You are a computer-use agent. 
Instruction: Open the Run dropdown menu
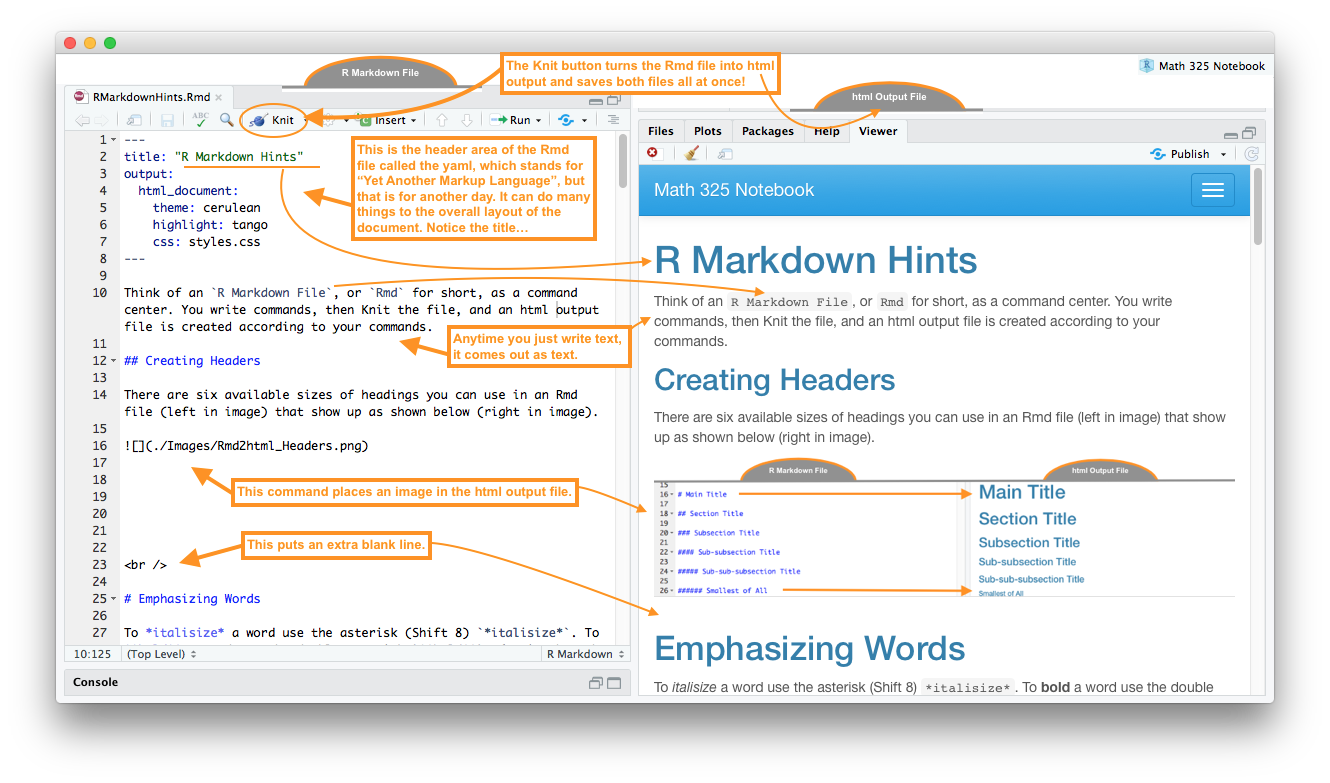click(538, 120)
